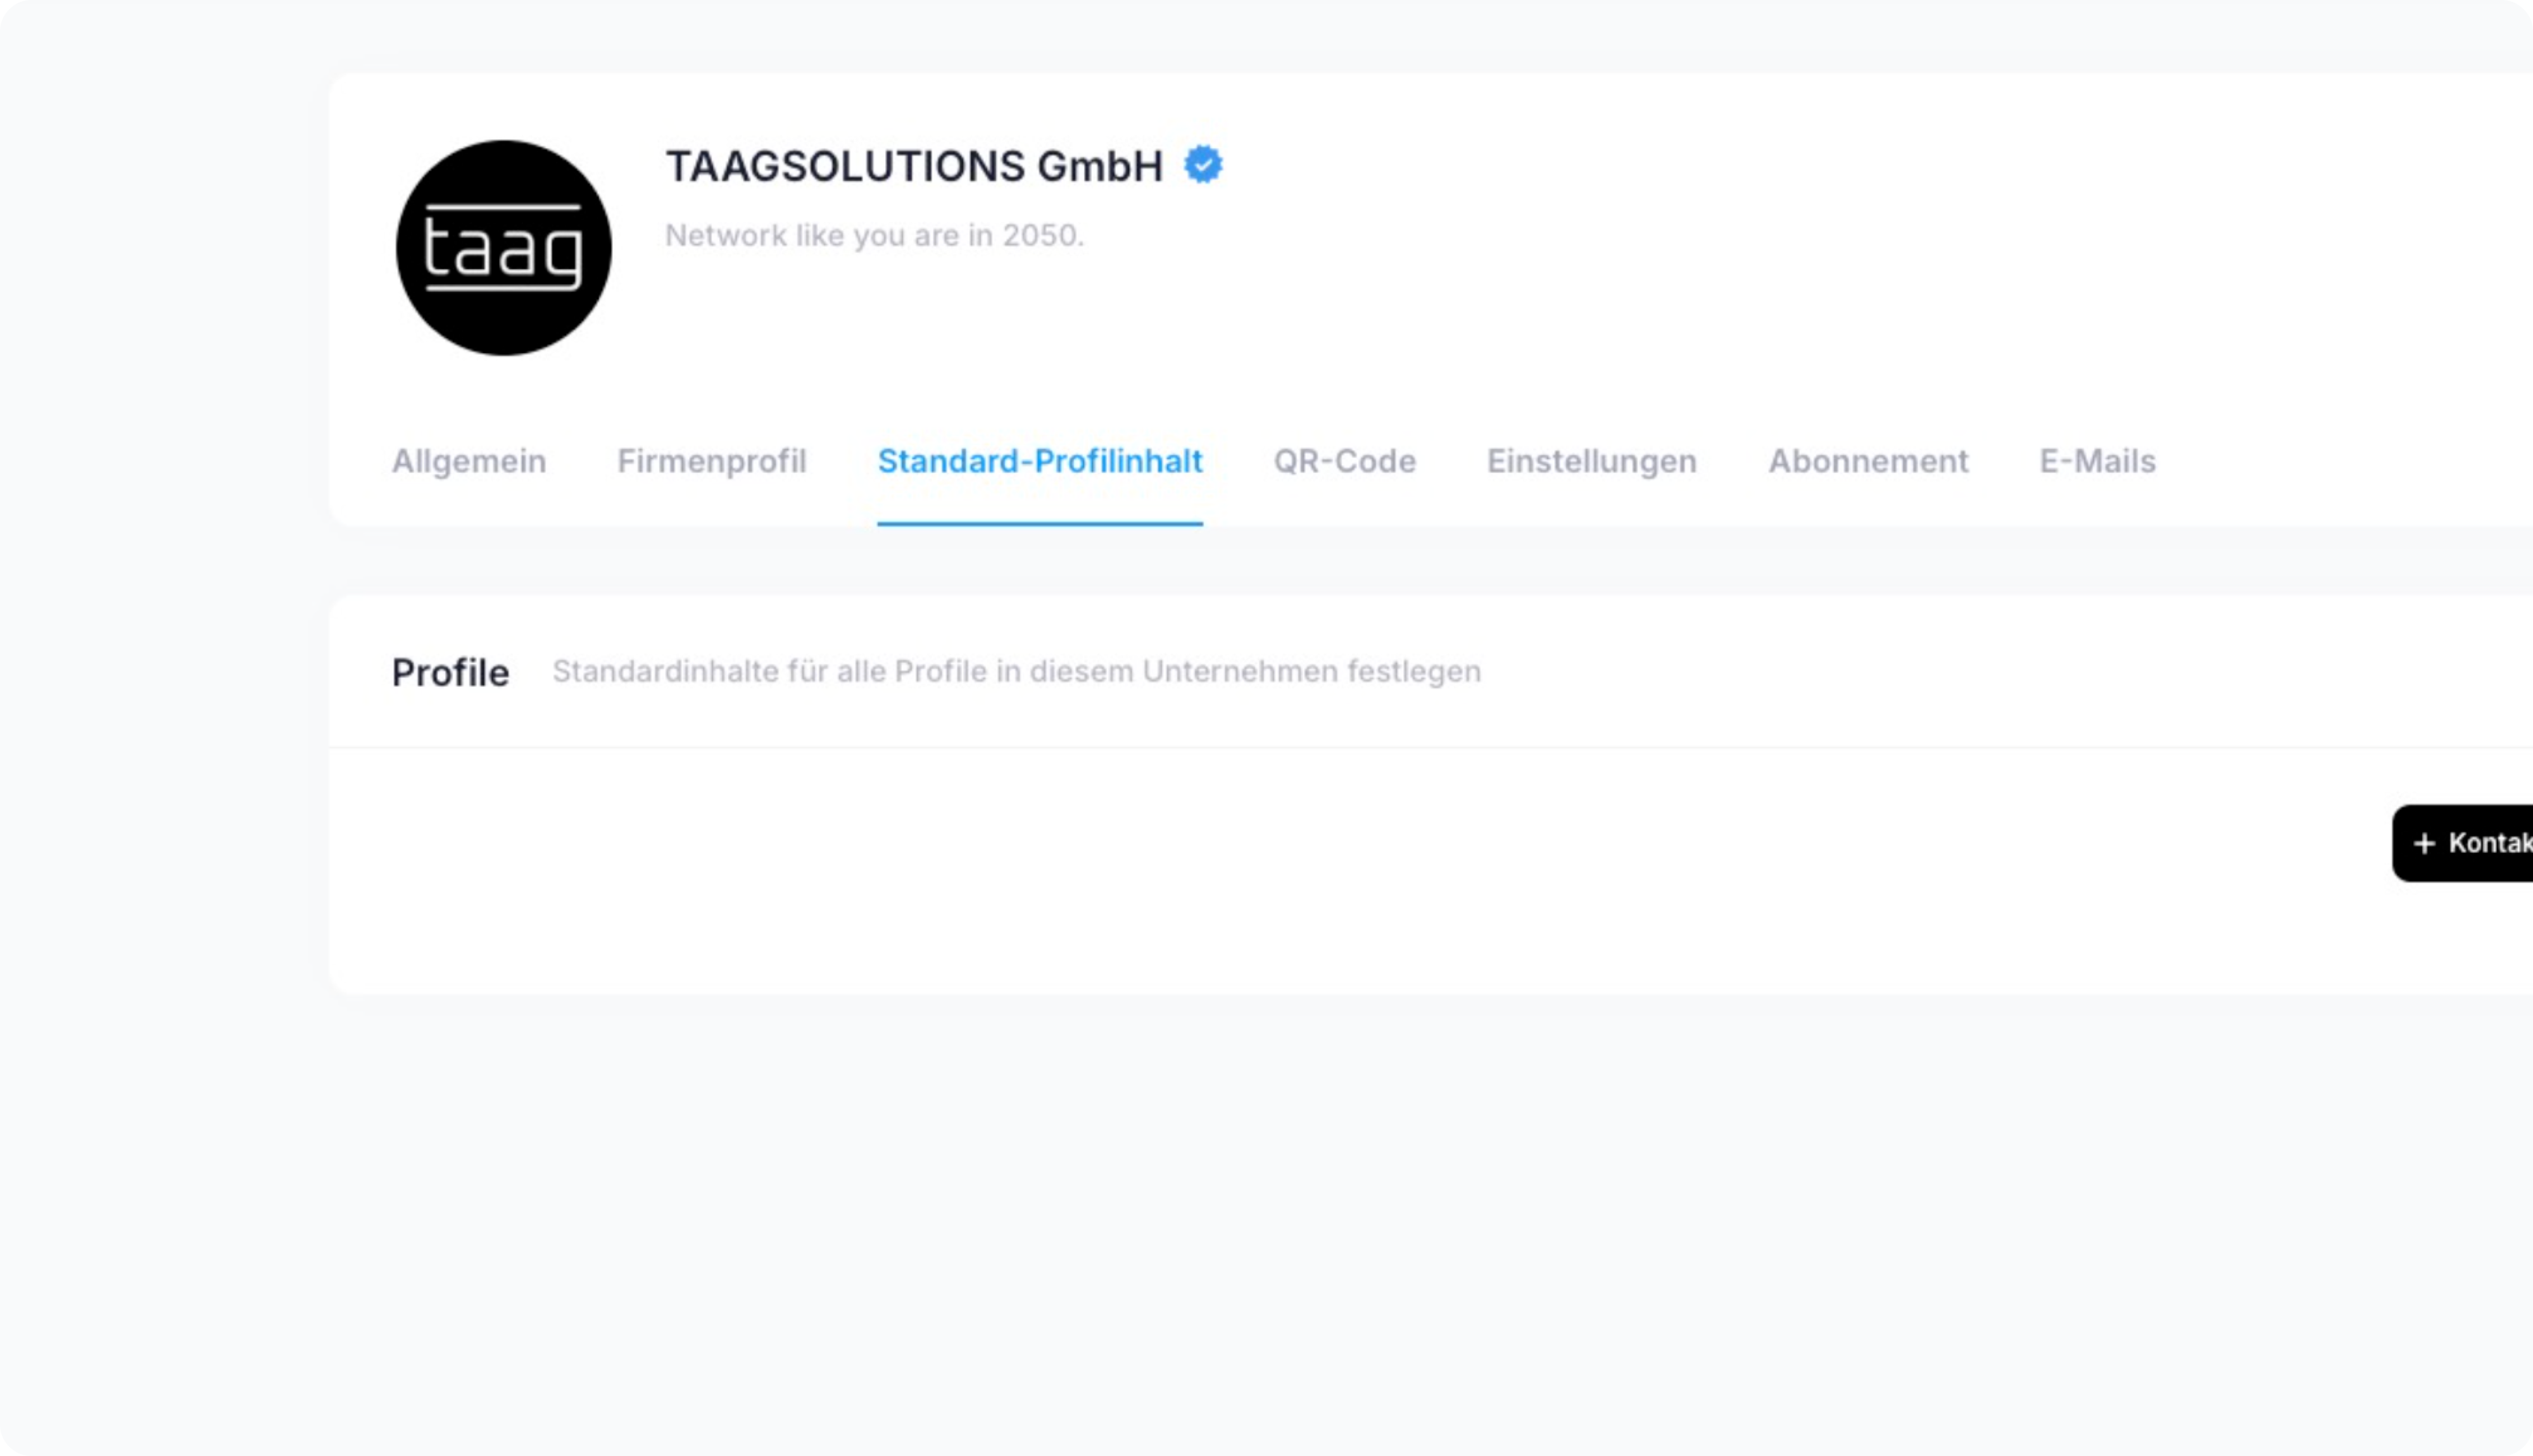The image size is (2533, 1456).
Task: Click the tagline Network like you are in 2050
Action: tap(874, 235)
